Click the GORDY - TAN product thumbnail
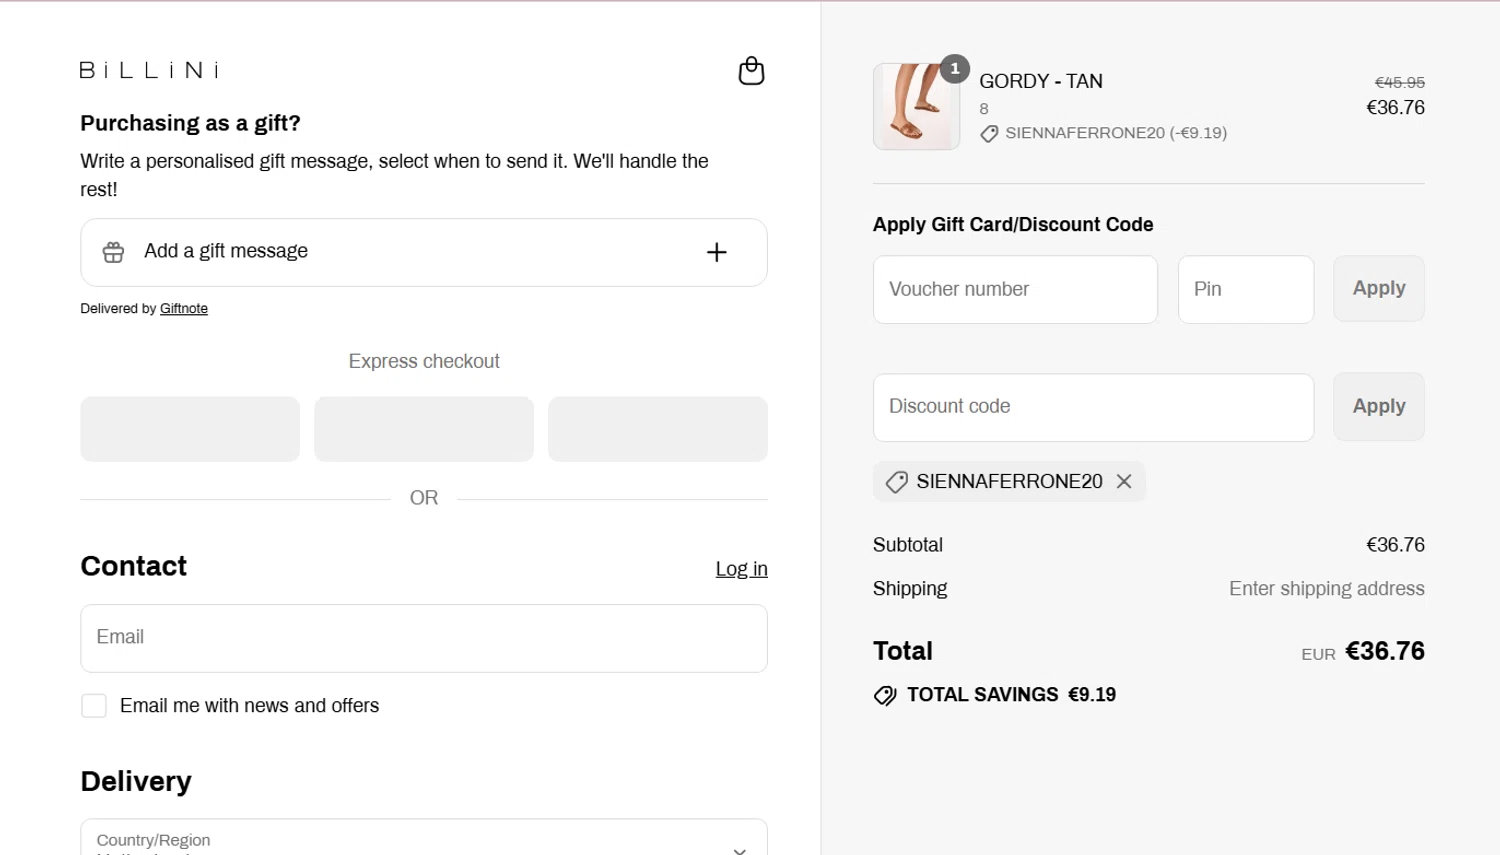Screen dimensions: 1500x855 (x=916, y=107)
